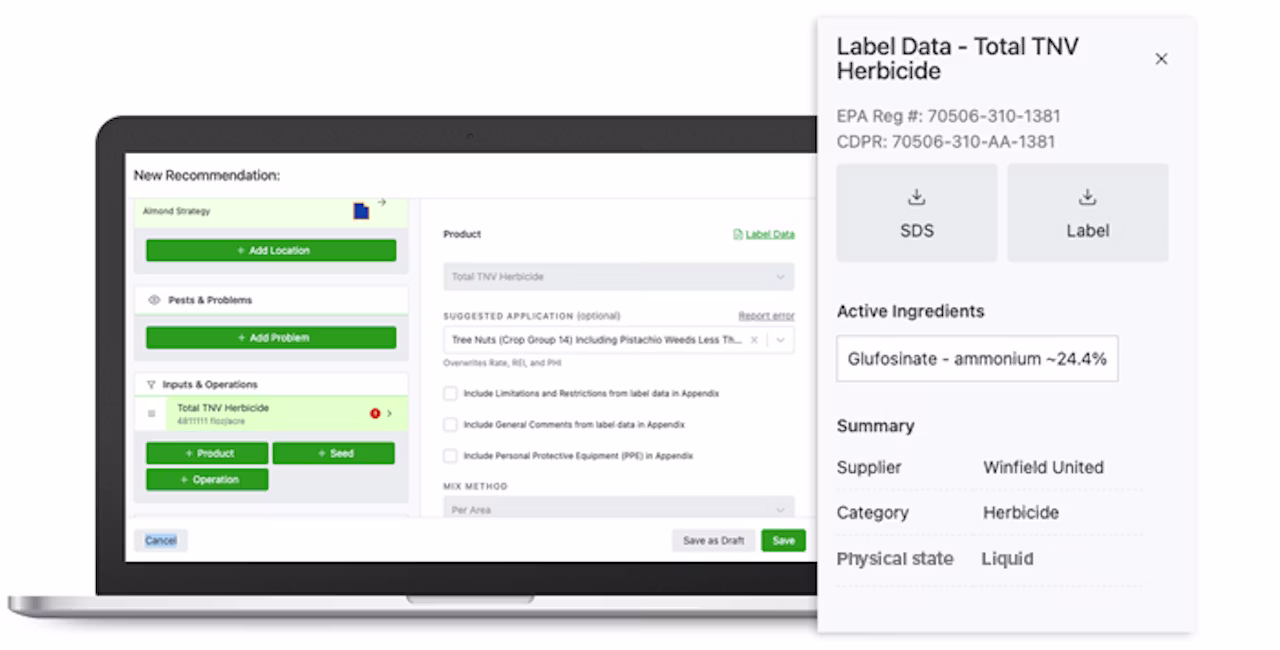Open the Mix Method Per Area dropdown
Viewport: 1280px width, 650px height.
pyautogui.click(x=619, y=508)
